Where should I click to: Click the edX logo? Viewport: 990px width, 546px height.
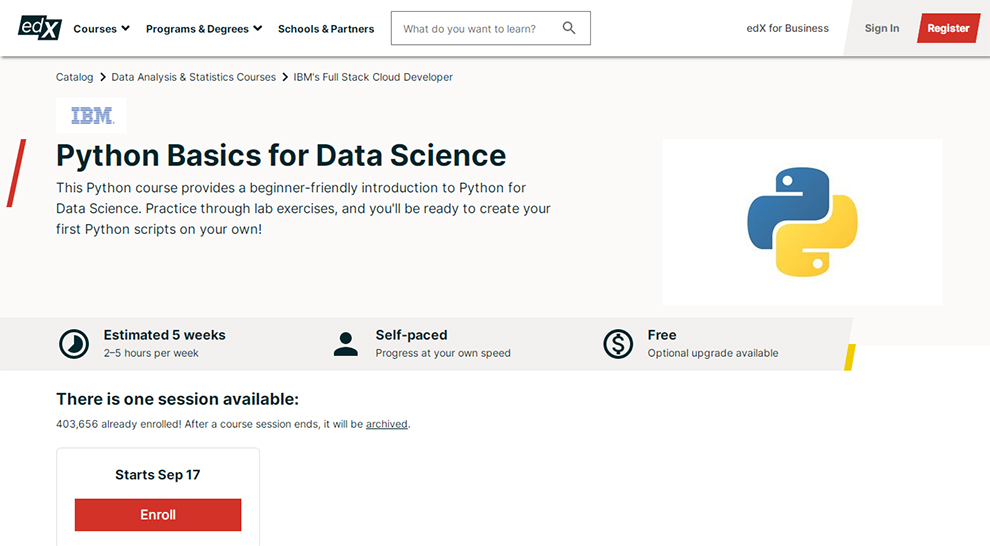click(40, 28)
